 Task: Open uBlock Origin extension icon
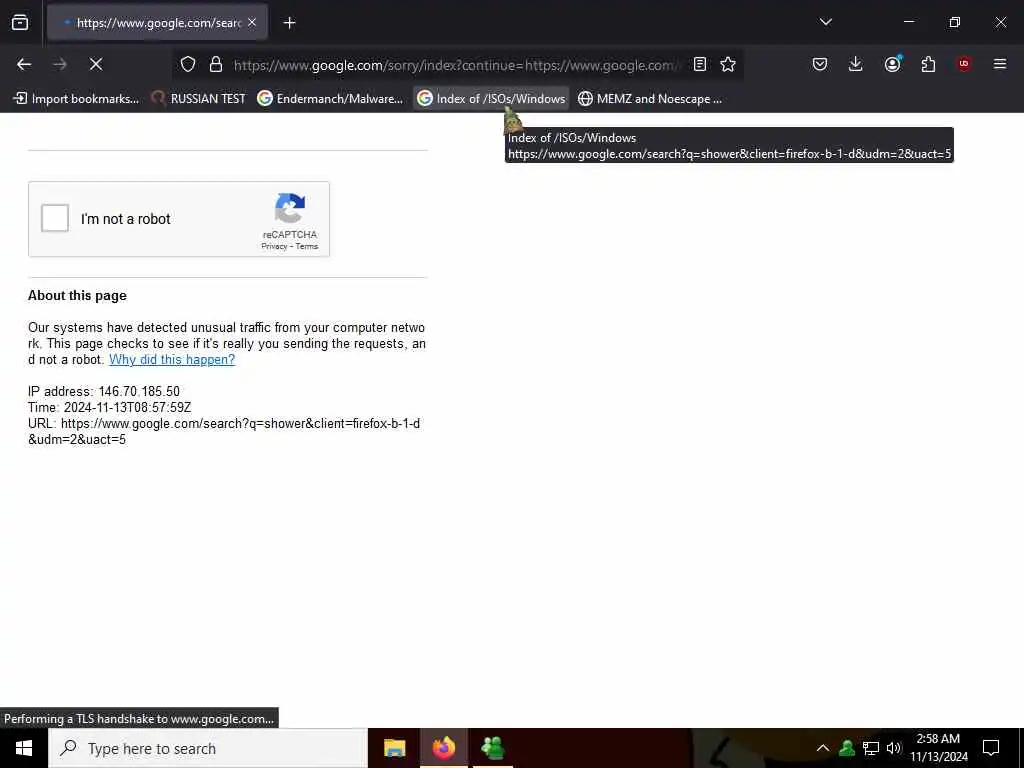point(964,63)
